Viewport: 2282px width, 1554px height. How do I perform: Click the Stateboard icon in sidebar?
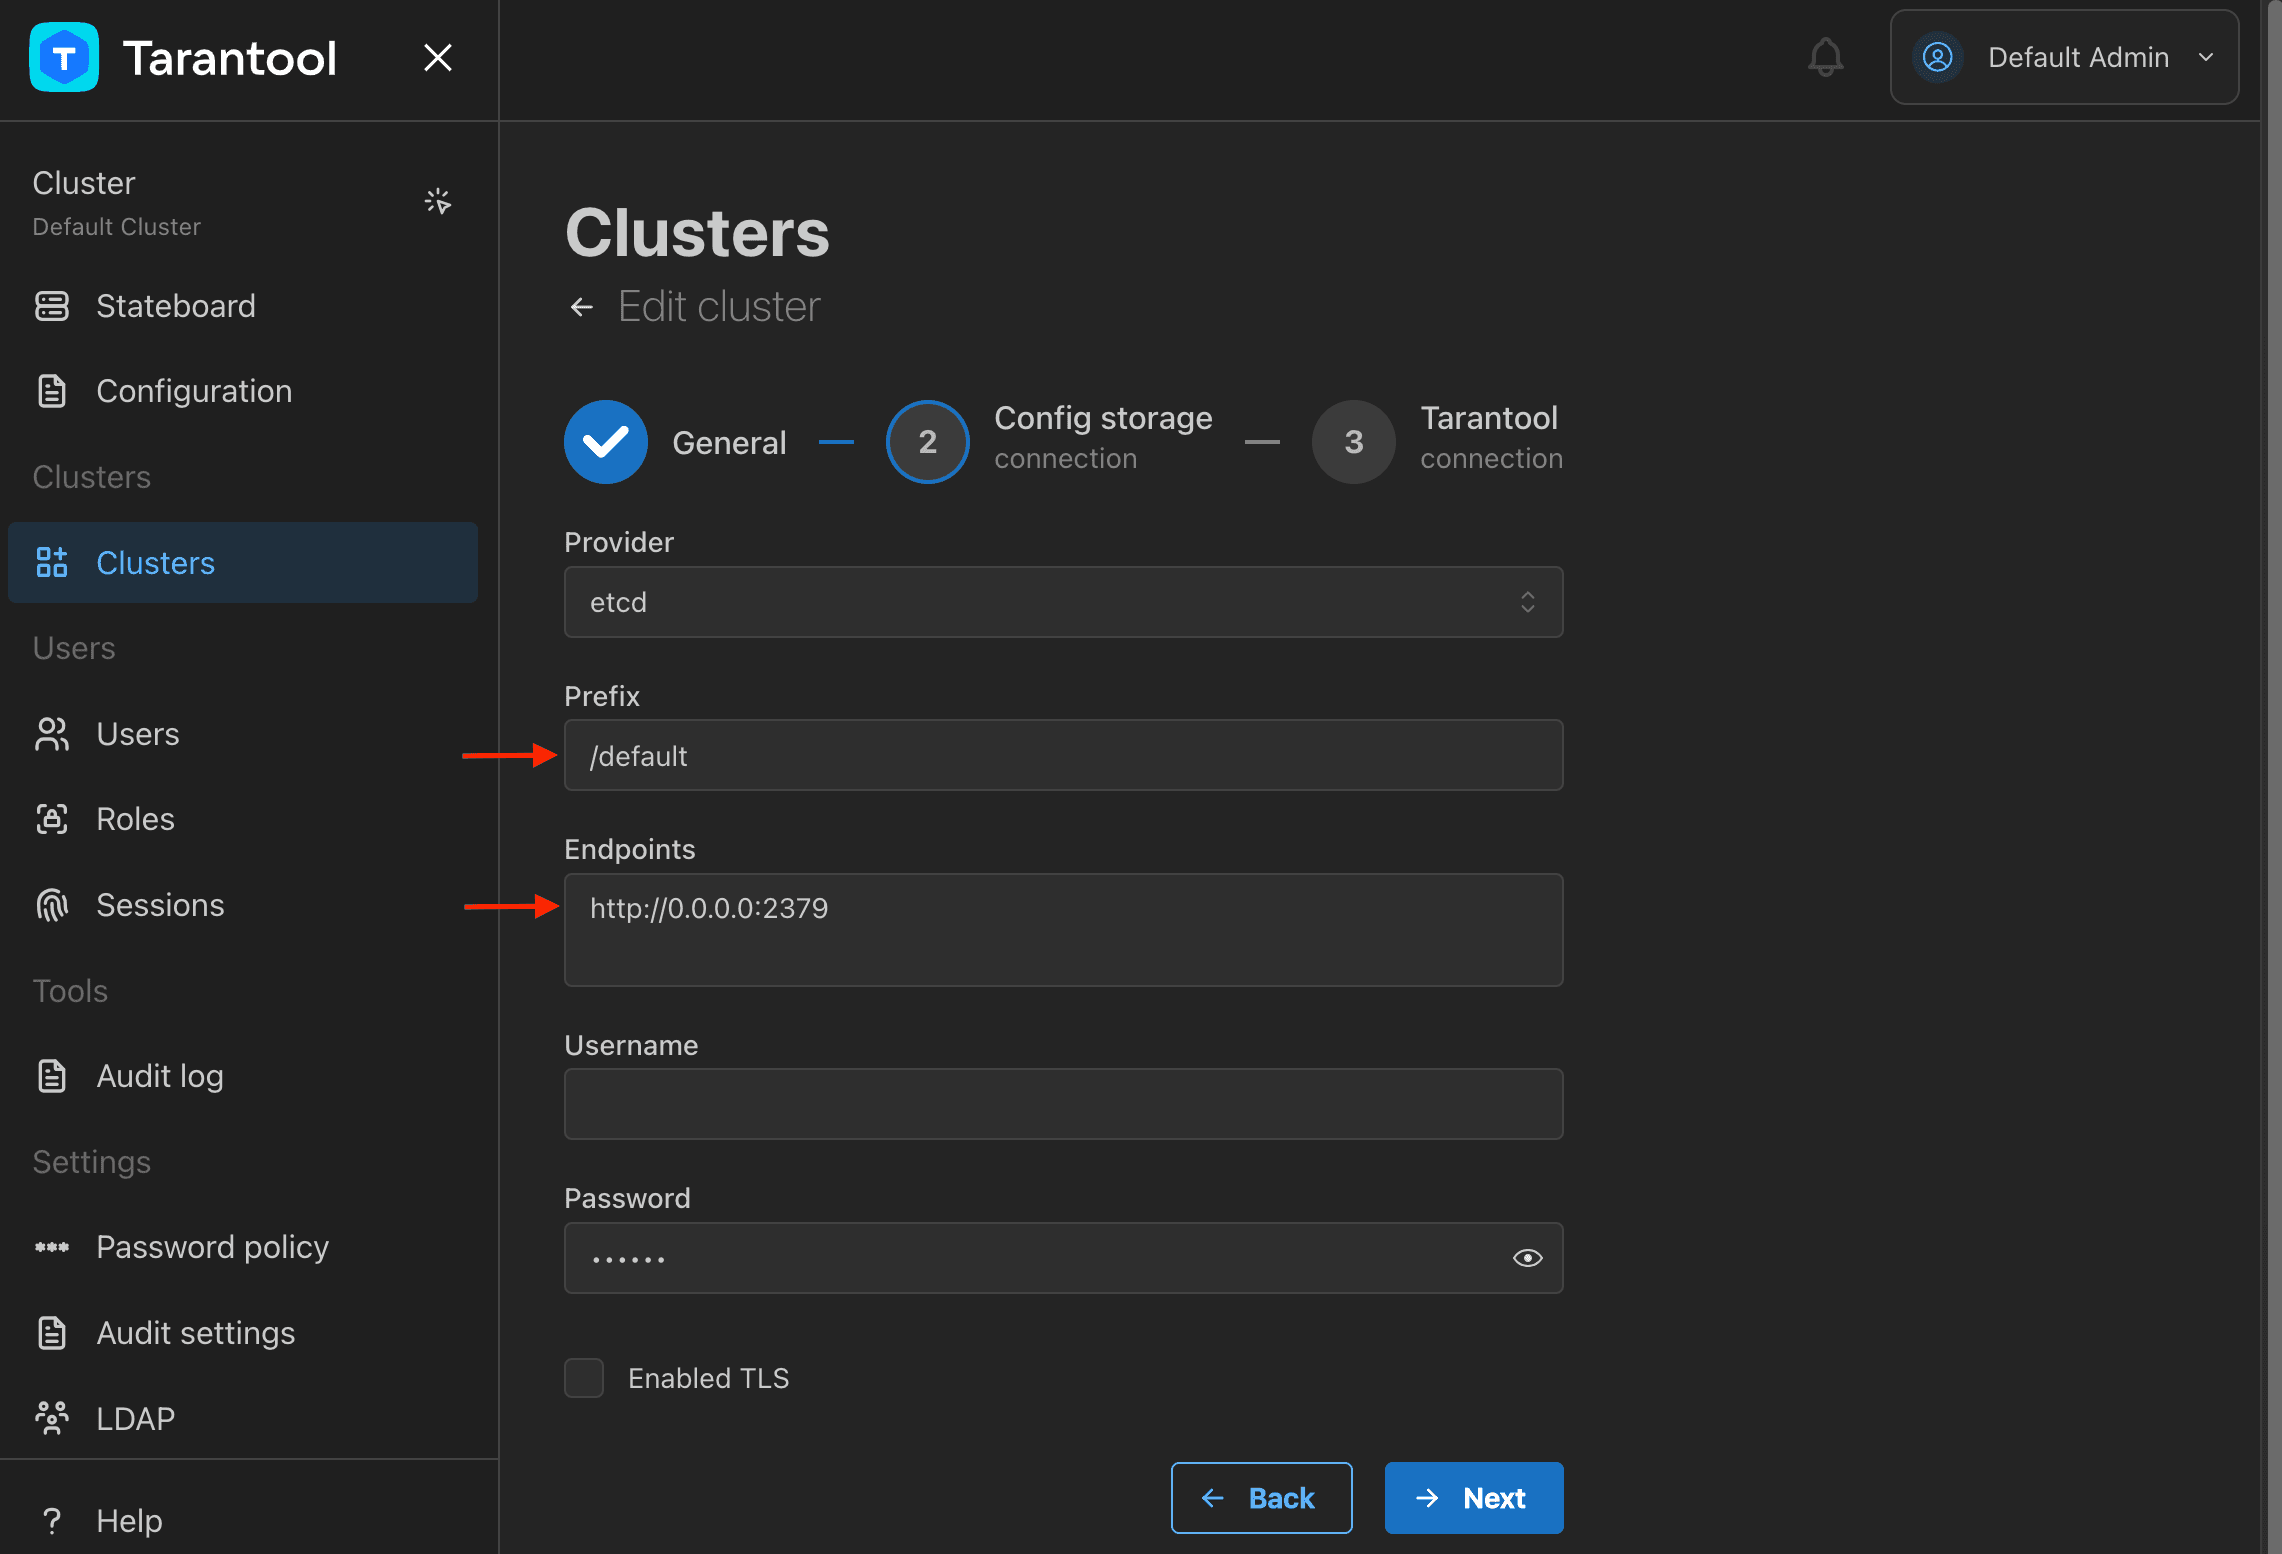(x=52, y=306)
